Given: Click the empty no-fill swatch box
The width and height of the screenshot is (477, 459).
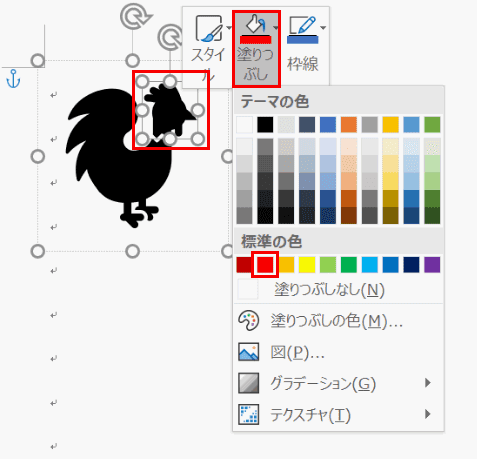Looking at the screenshot, I should [248, 289].
